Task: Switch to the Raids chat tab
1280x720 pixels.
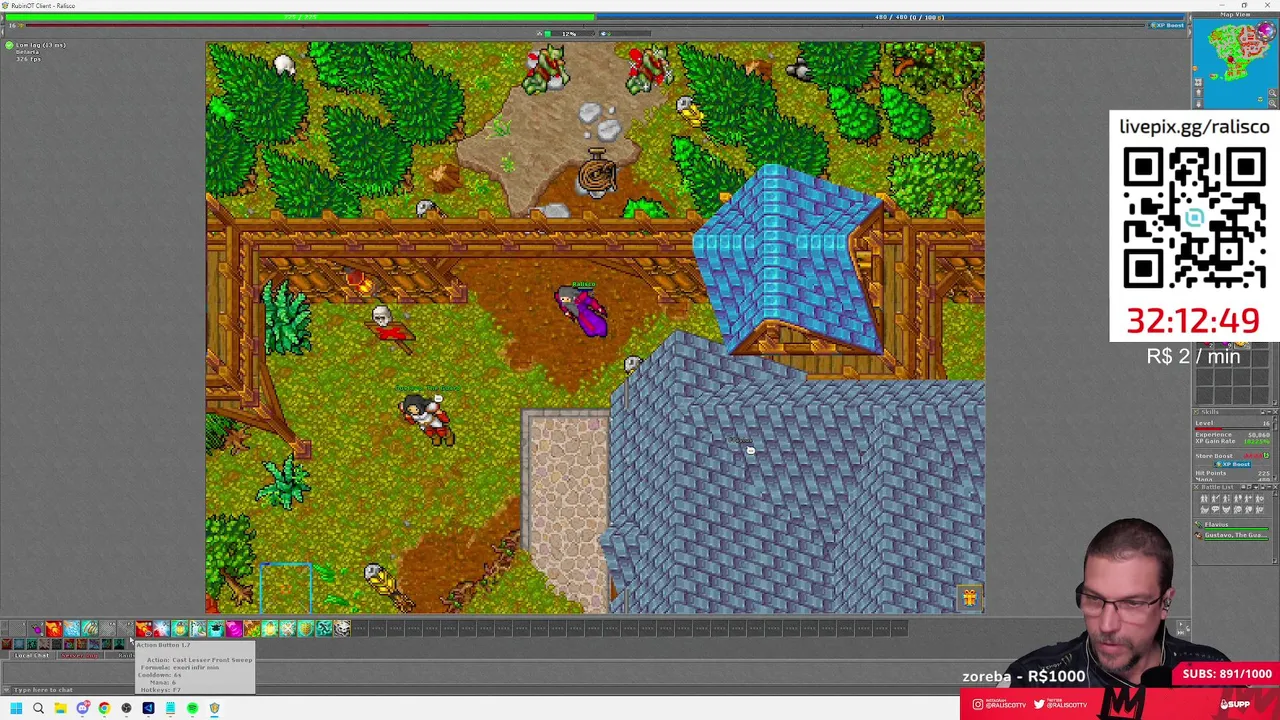Action: click(126, 655)
